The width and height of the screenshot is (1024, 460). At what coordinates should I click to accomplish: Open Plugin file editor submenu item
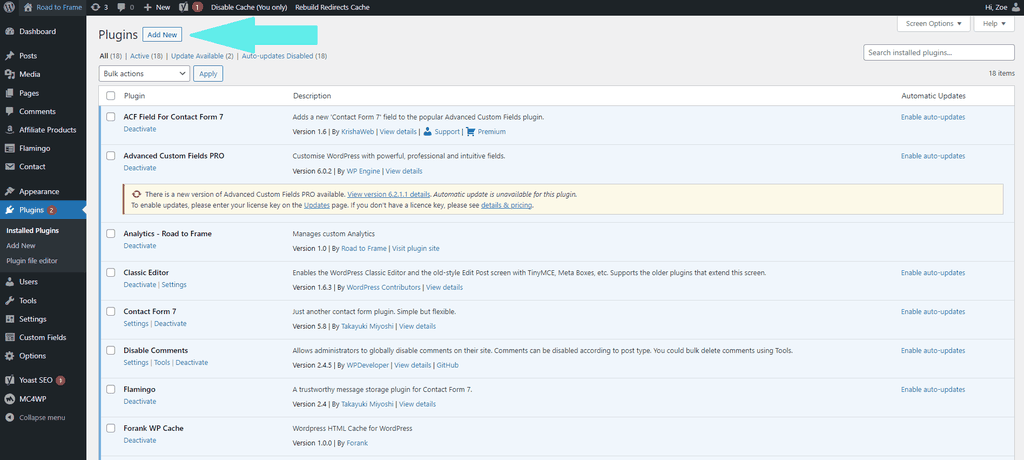click(32, 261)
